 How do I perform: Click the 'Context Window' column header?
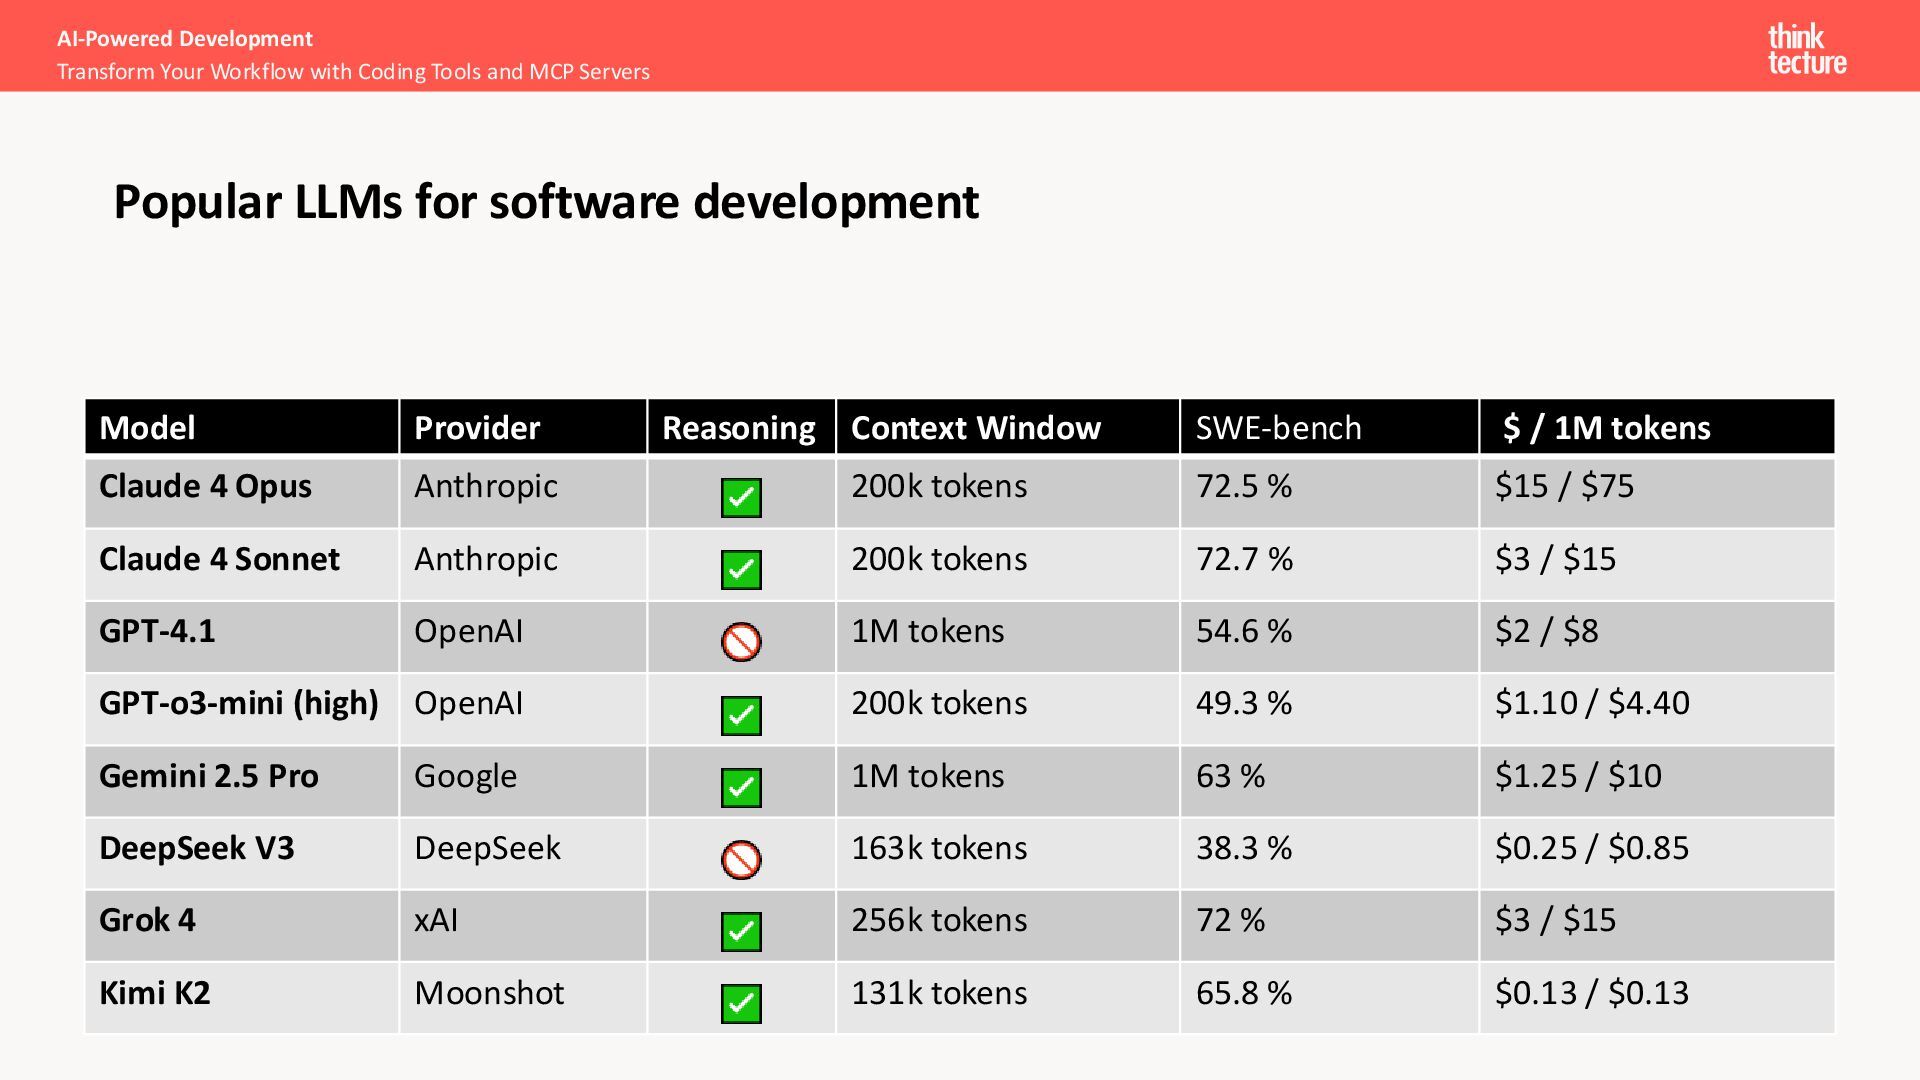coord(1008,427)
